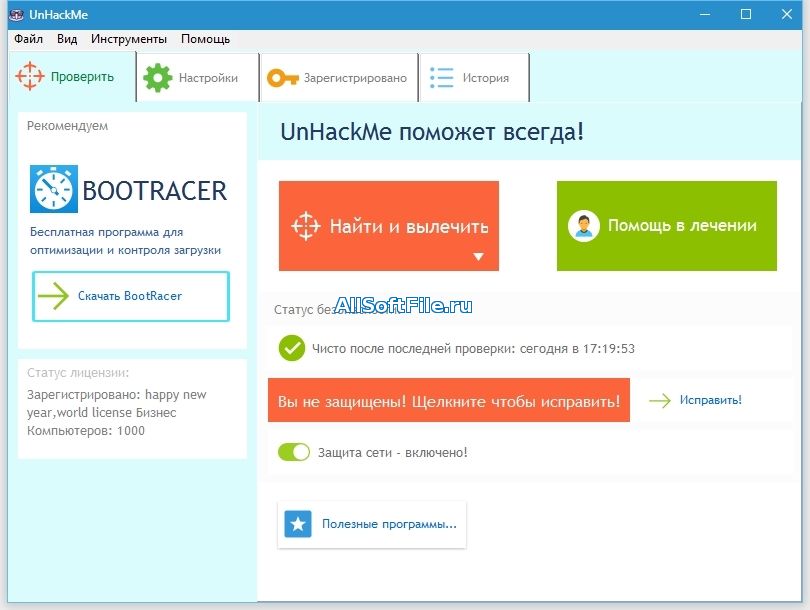Click the Бесплатная программа для оптимизации description
810x610 pixels.
pos(126,241)
